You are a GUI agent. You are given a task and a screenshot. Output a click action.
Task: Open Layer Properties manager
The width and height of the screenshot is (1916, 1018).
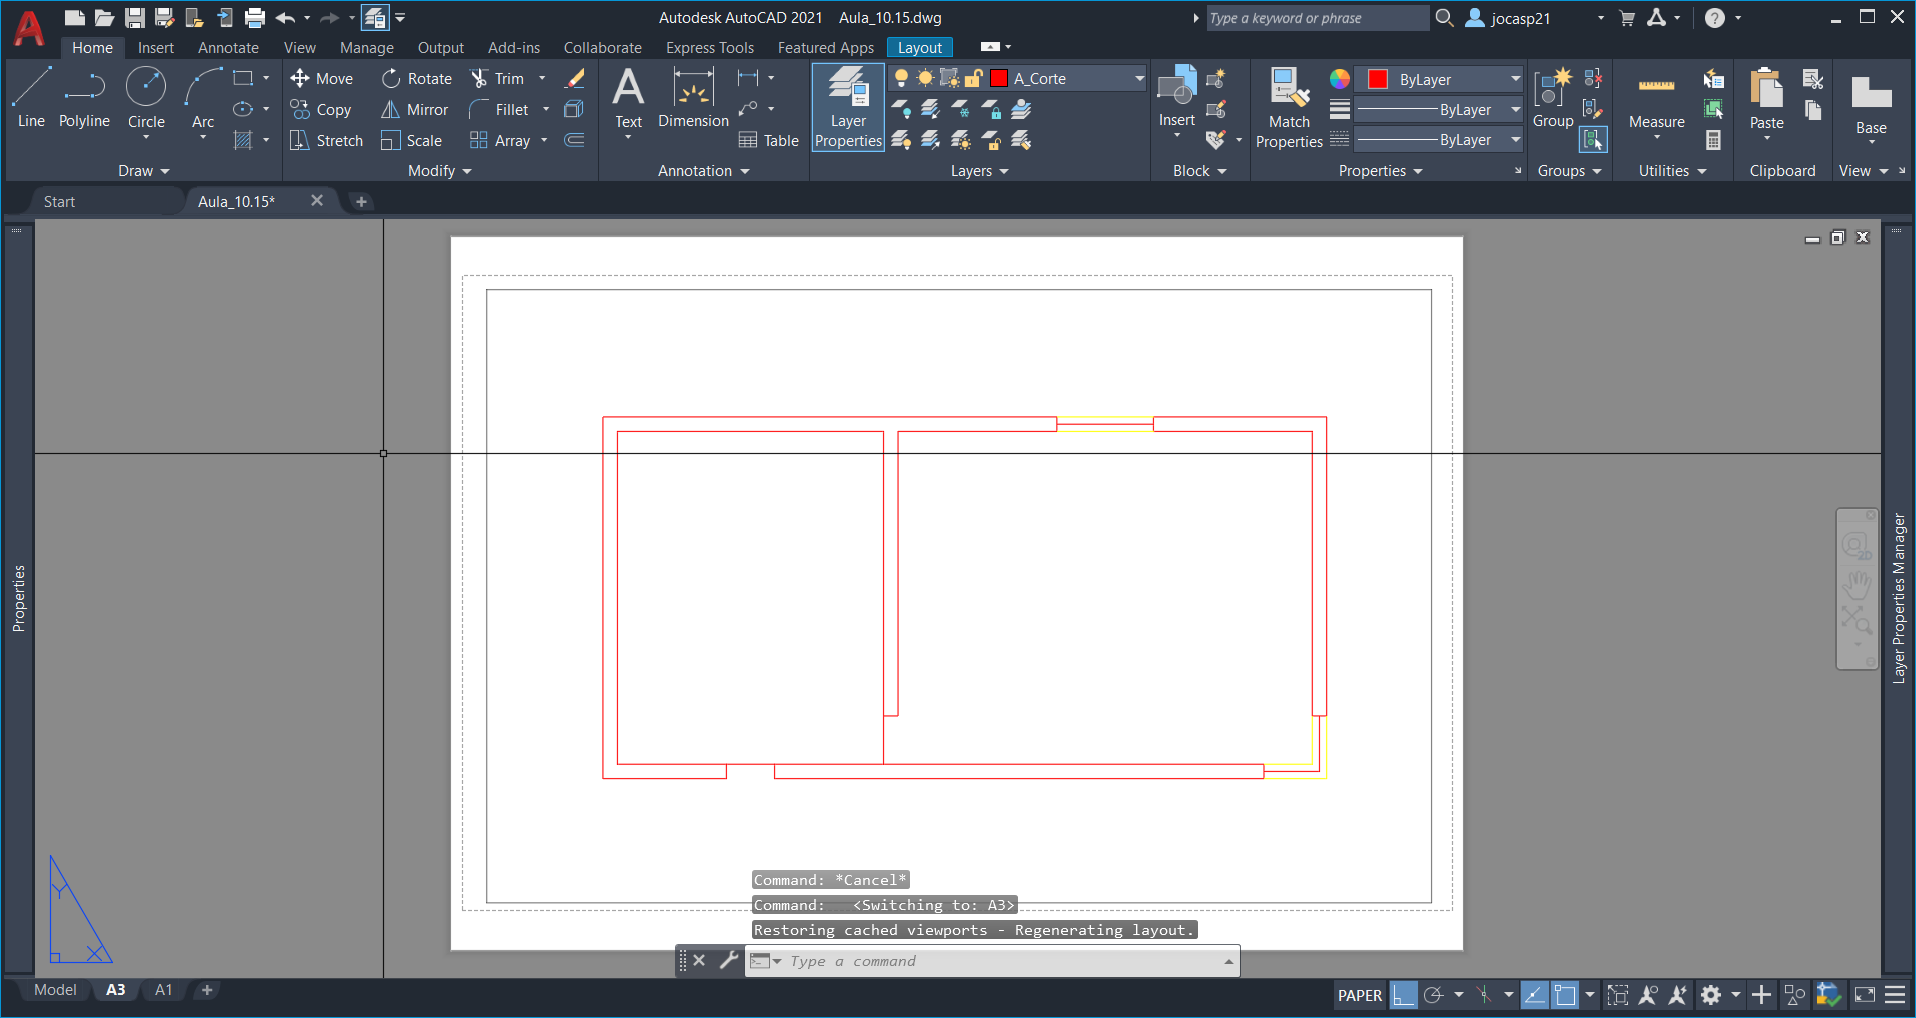848,108
